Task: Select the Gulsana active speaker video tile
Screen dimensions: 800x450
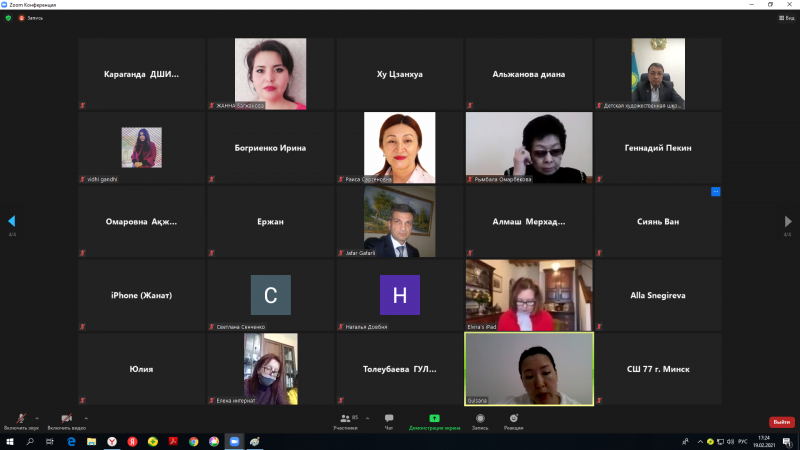Action: (x=529, y=369)
